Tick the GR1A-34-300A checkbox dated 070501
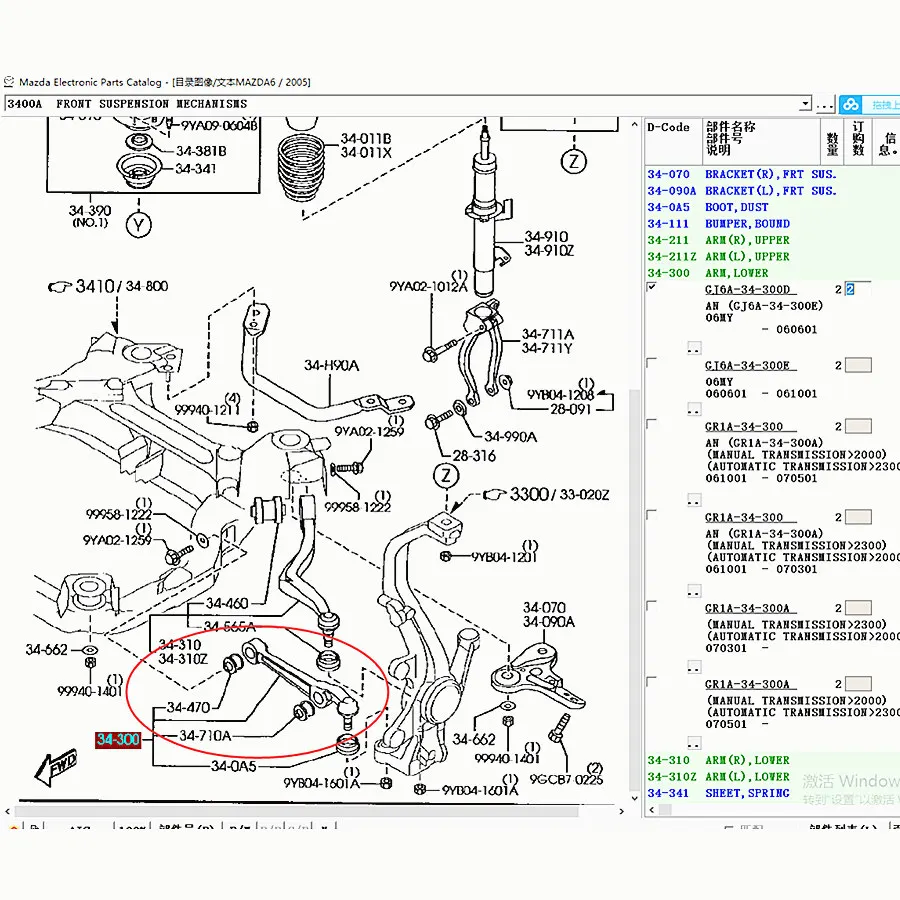The height and width of the screenshot is (900, 900). point(651,681)
